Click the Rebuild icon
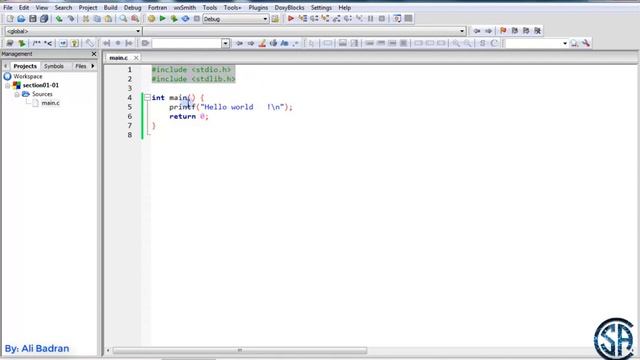This screenshot has width=640, height=360. pyautogui.click(x=185, y=19)
